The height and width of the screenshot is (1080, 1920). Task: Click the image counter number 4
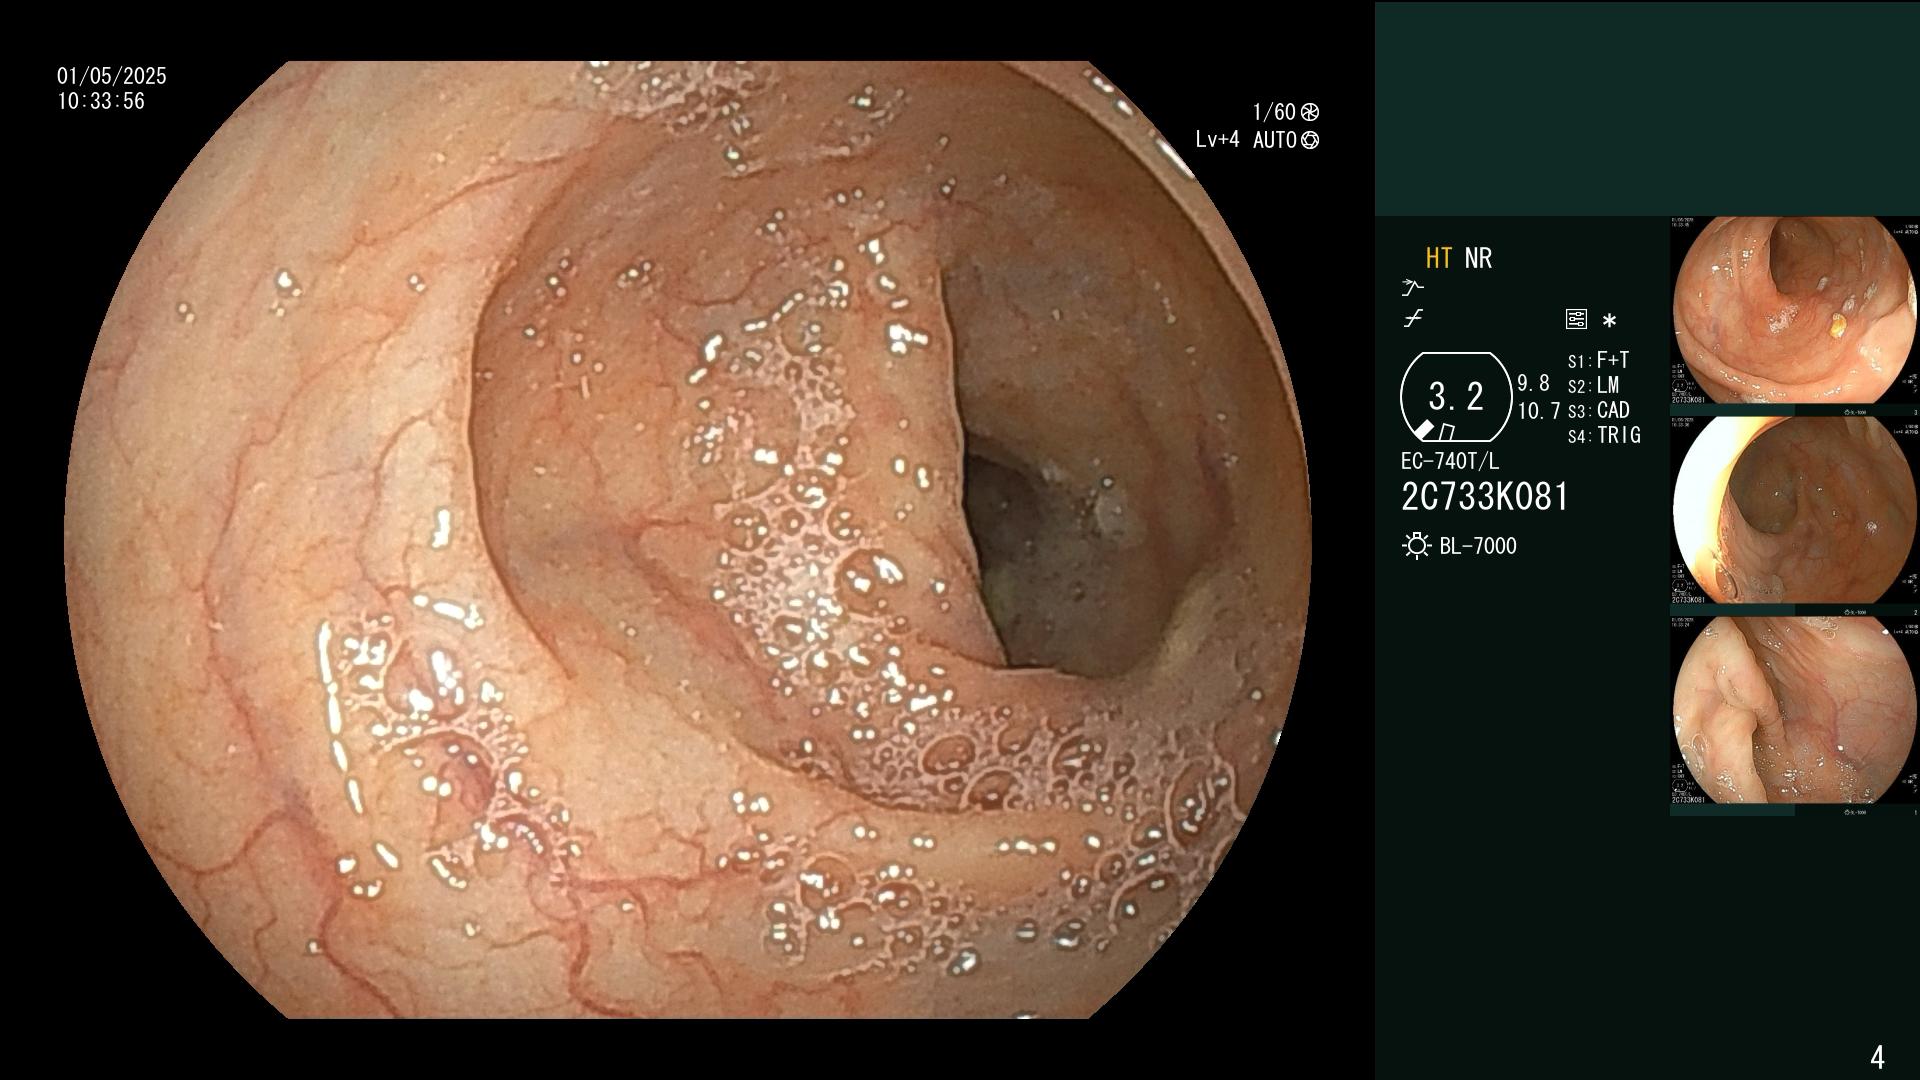(1877, 1057)
